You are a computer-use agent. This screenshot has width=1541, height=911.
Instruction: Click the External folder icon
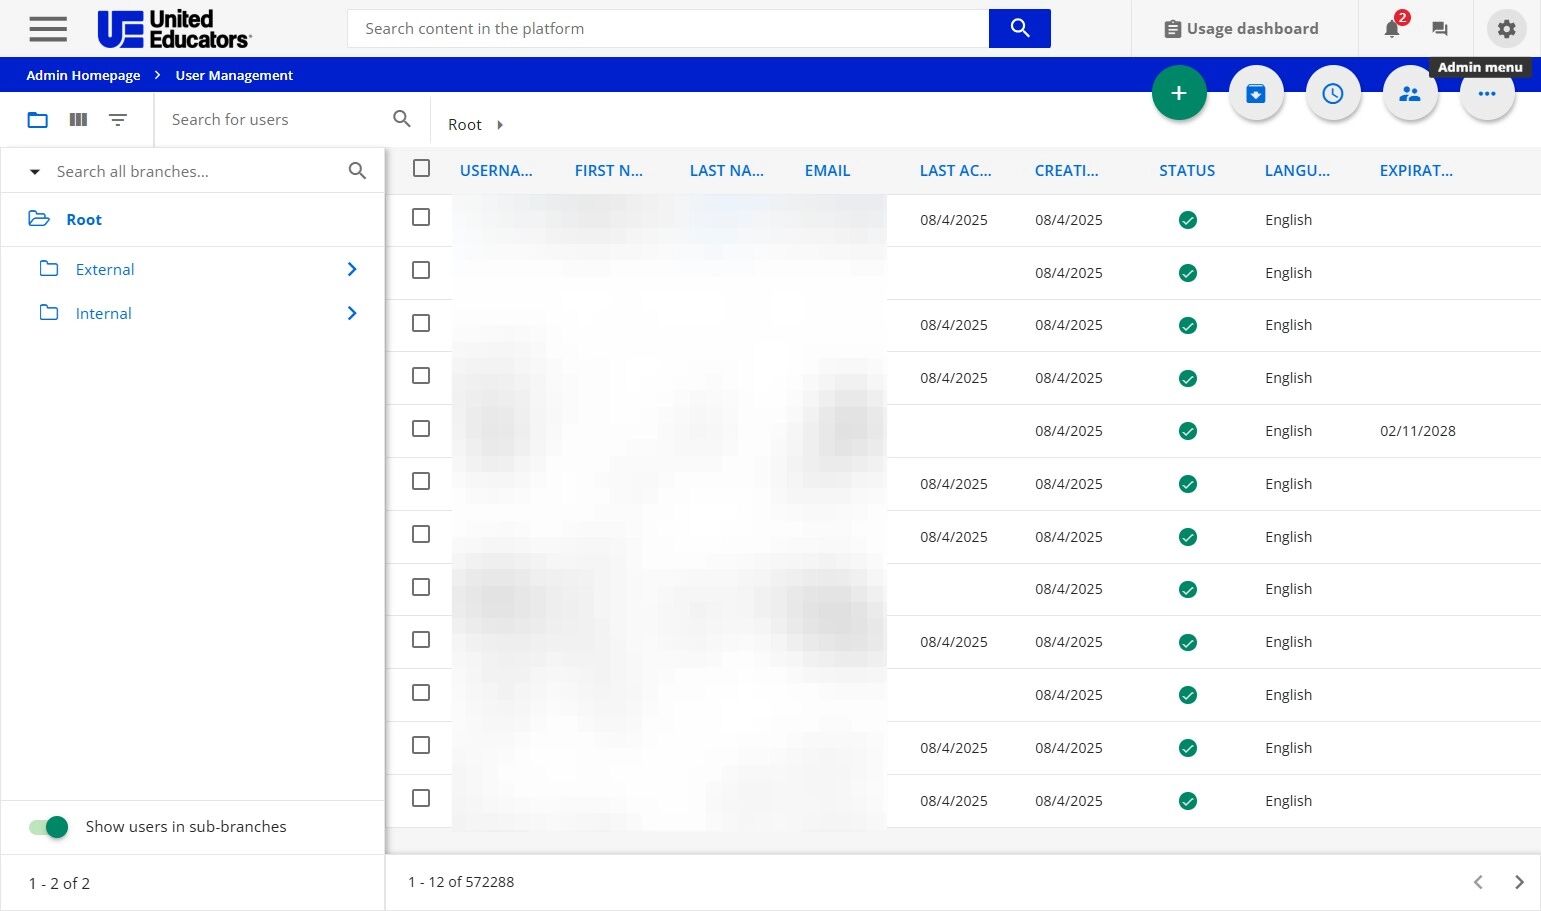tap(49, 269)
